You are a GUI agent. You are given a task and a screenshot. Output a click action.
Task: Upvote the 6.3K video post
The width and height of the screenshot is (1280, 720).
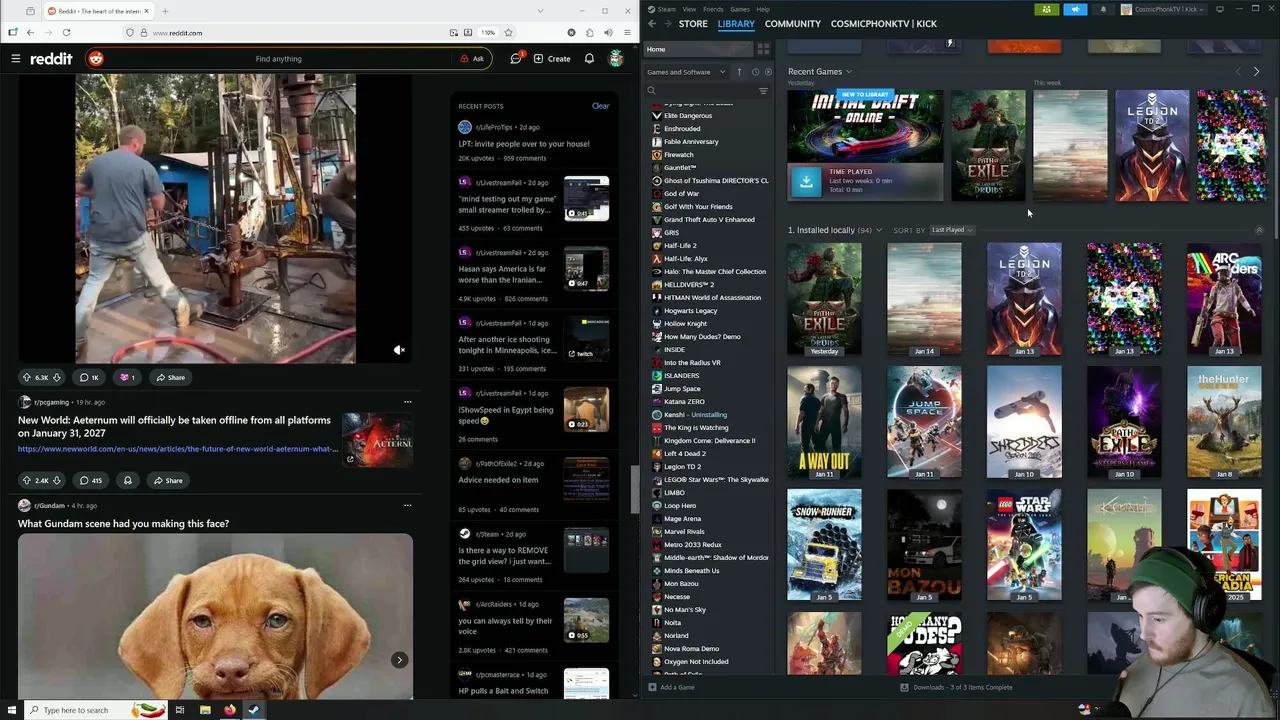tap(27, 377)
